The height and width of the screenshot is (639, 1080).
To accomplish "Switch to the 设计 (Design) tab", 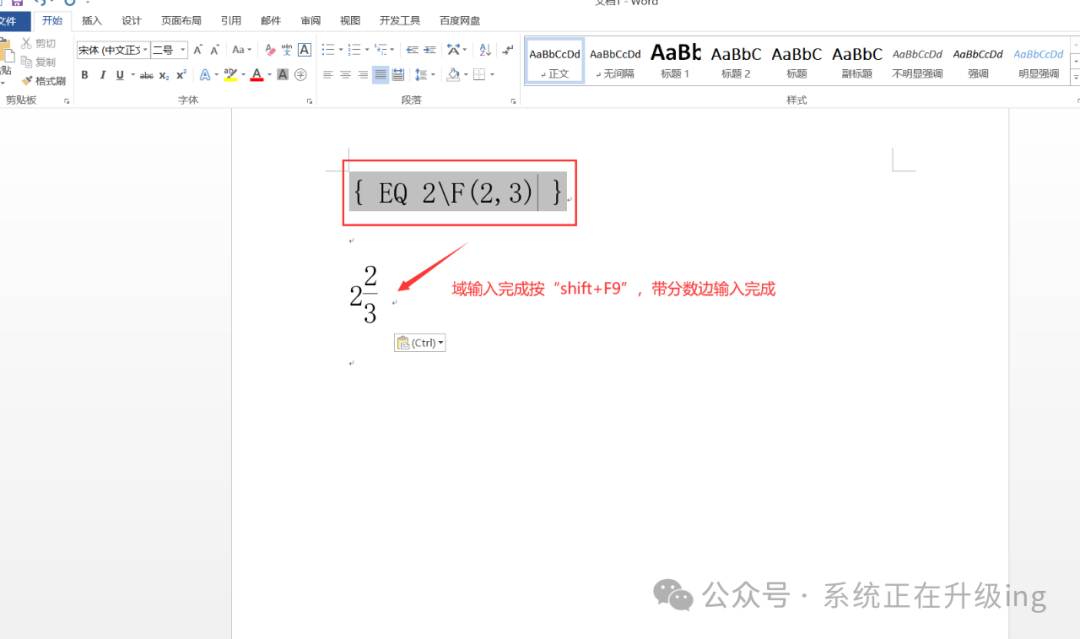I will (x=132, y=21).
